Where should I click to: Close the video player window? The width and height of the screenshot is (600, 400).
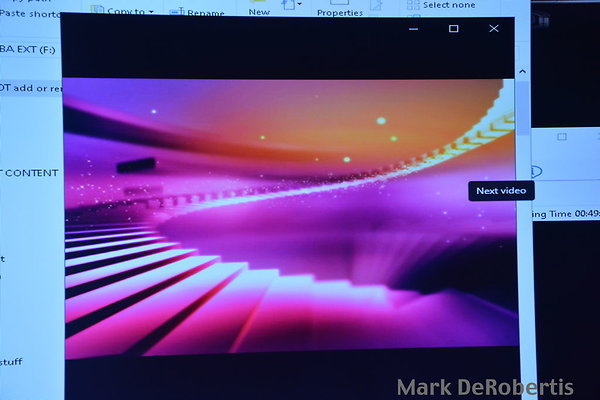493,29
